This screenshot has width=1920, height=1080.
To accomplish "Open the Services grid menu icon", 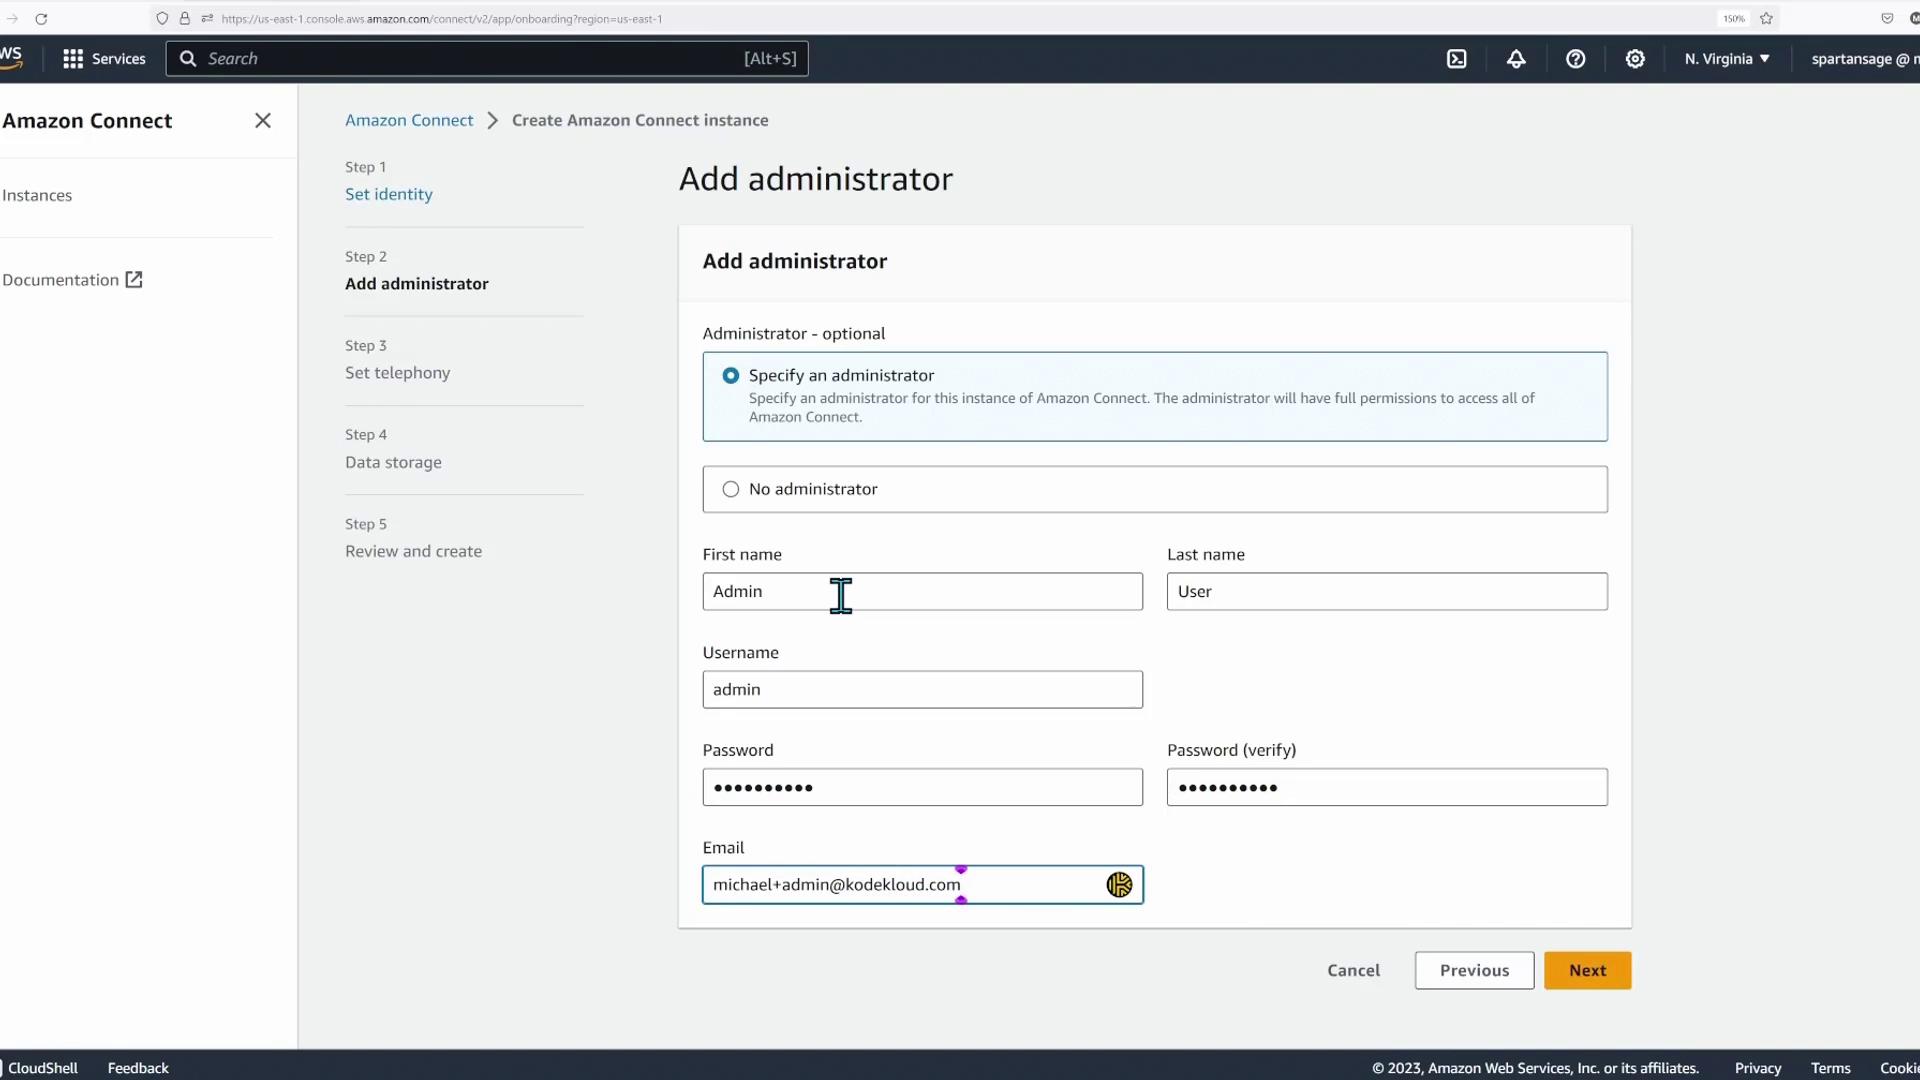I will tap(73, 59).
